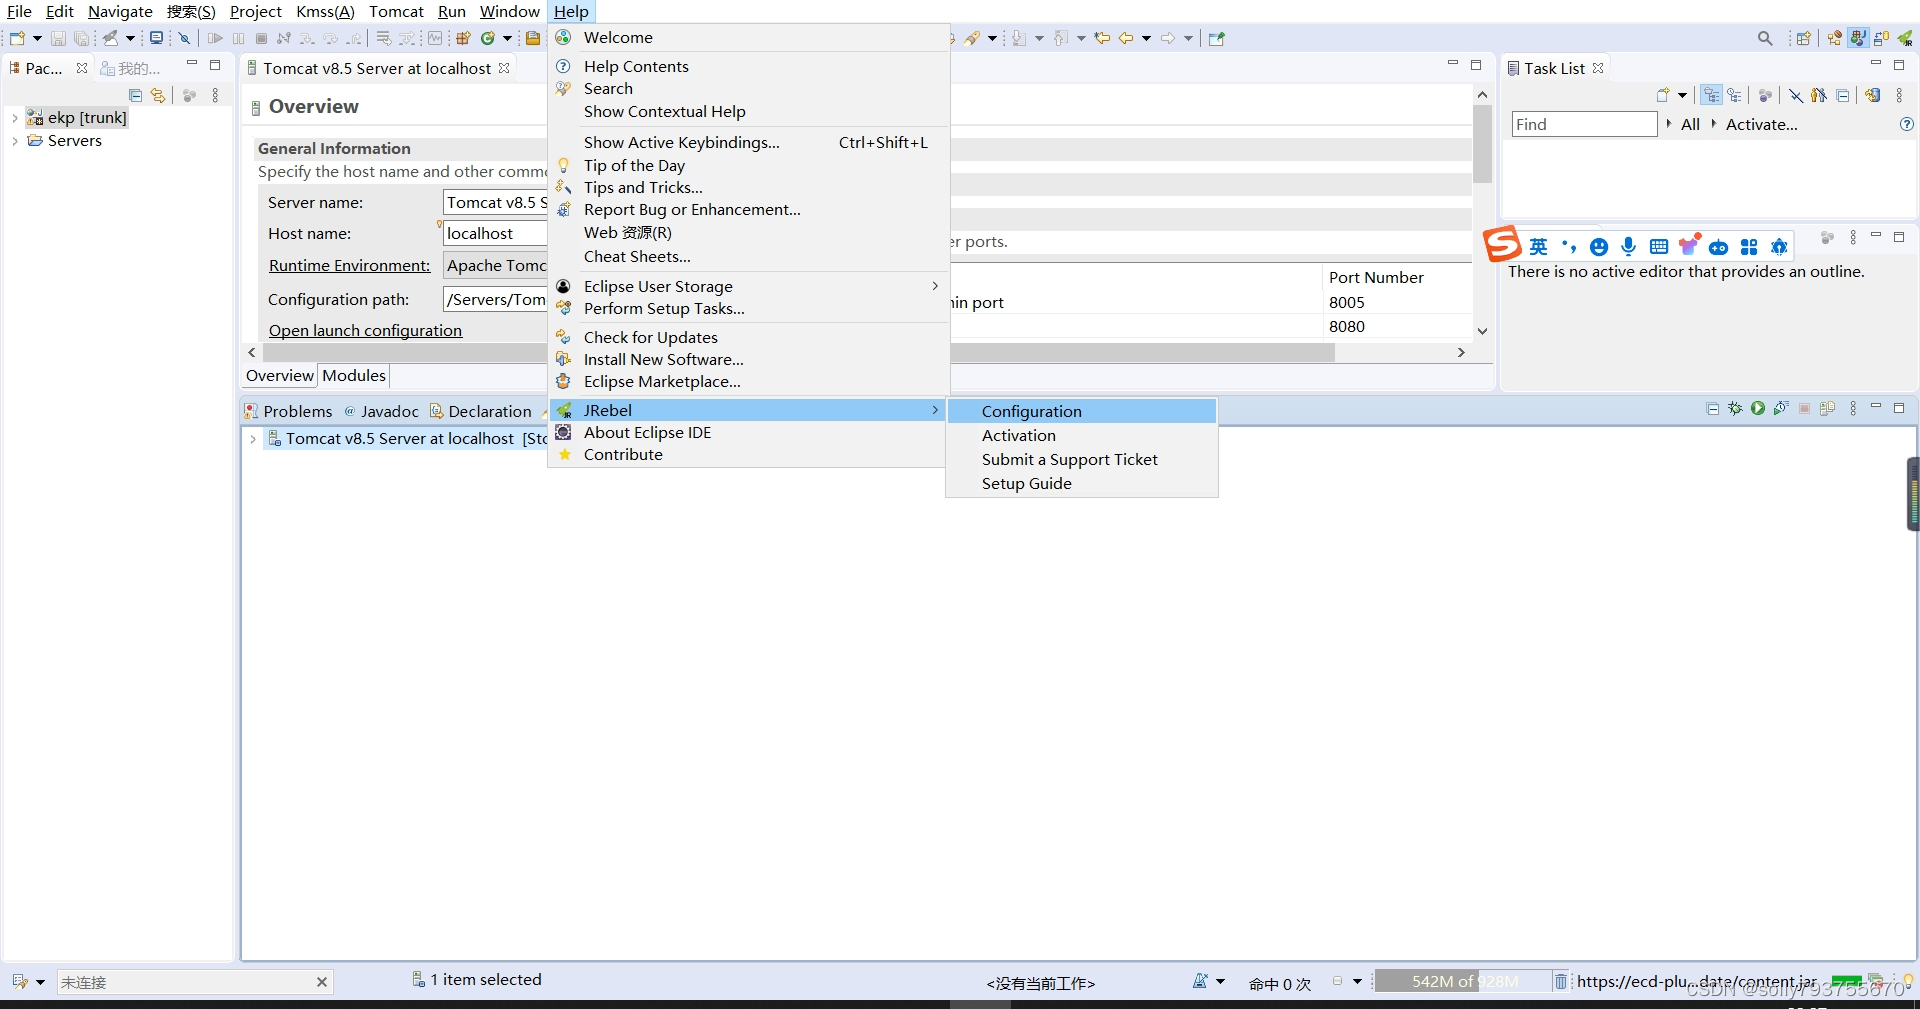
Task: Open search using the magnifier icon
Action: (x=1764, y=37)
